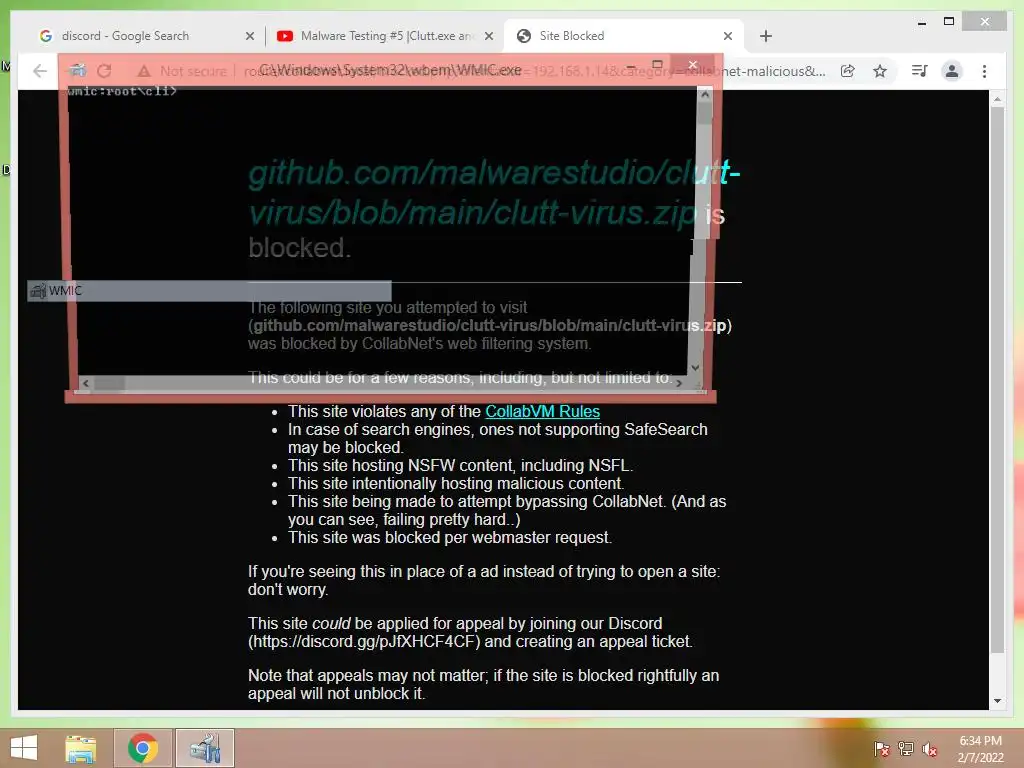The width and height of the screenshot is (1024, 768).
Task: Switch to the Malware Testing #5 YouTube tab
Action: [x=384, y=36]
